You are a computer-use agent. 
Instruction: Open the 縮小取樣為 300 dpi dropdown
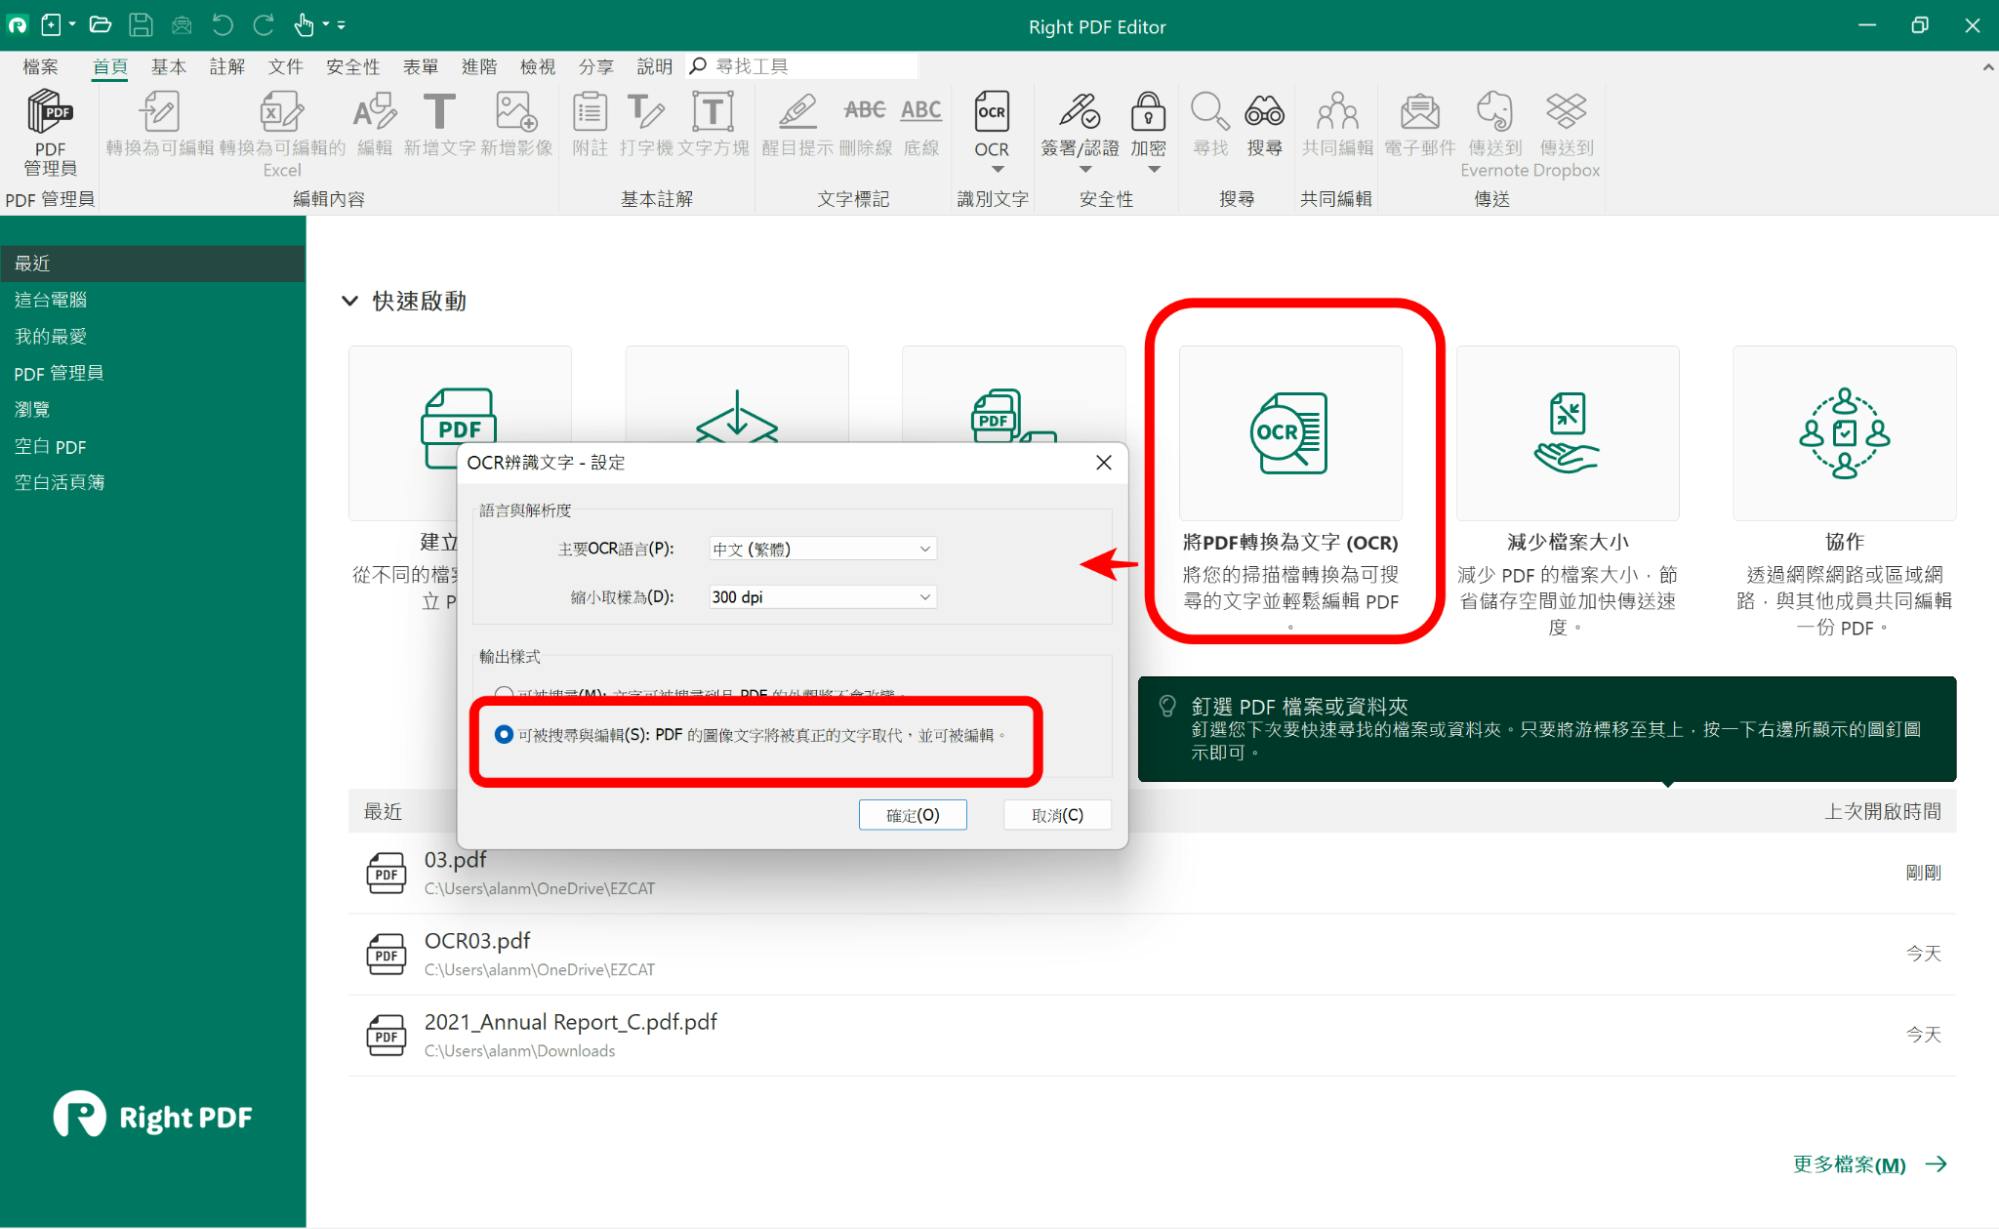(x=822, y=597)
